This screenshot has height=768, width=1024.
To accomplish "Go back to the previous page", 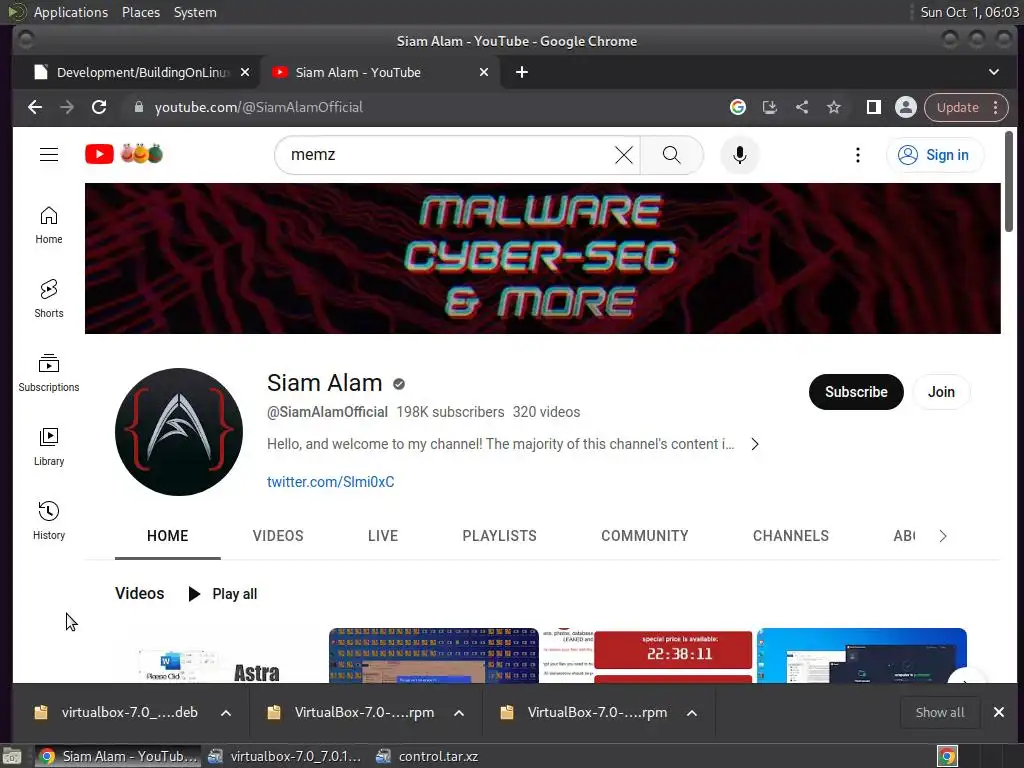I will pyautogui.click(x=35, y=107).
